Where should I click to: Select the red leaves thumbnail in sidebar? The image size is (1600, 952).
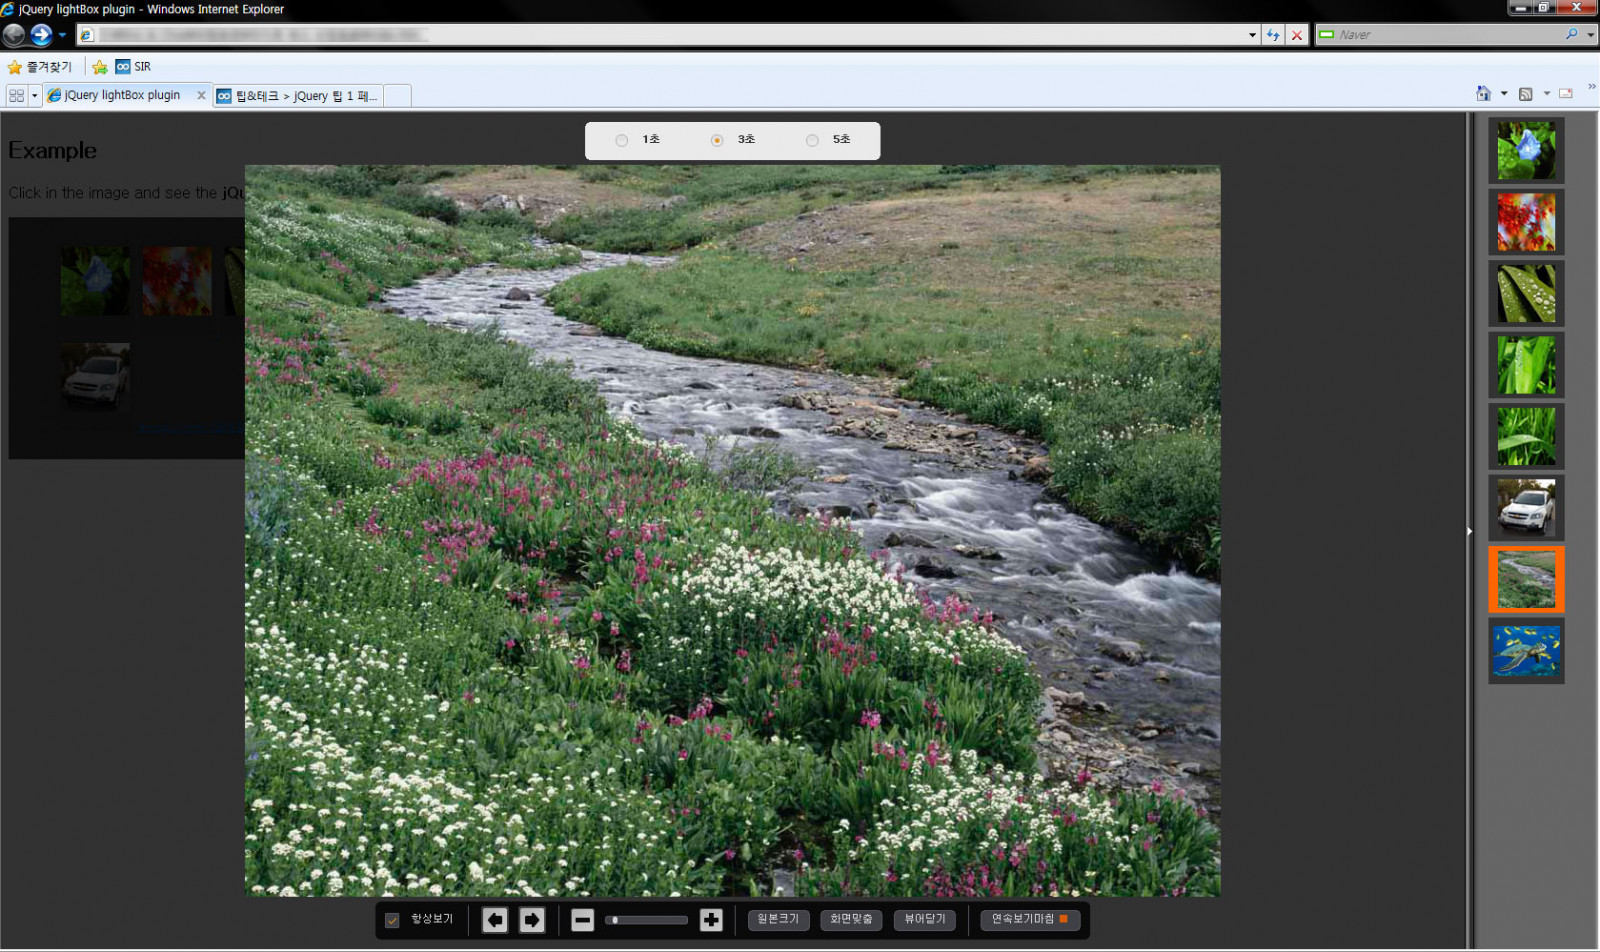coord(1526,222)
